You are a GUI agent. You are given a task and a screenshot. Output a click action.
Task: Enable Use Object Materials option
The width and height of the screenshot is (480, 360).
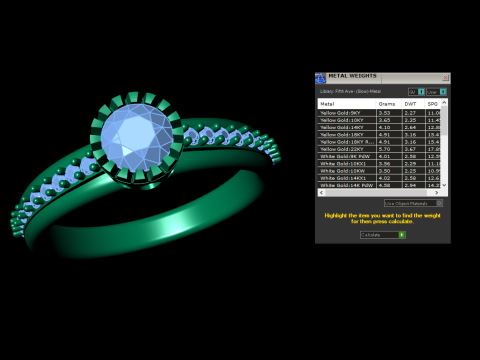[413, 203]
